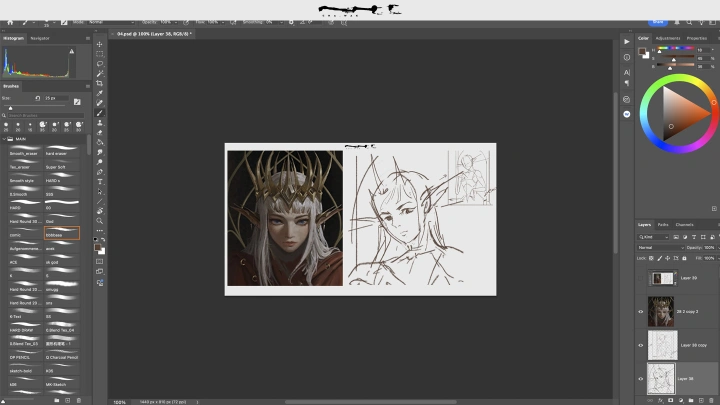
Task: Open the Opacity dropdown in options bar
Action: click(x=175, y=22)
